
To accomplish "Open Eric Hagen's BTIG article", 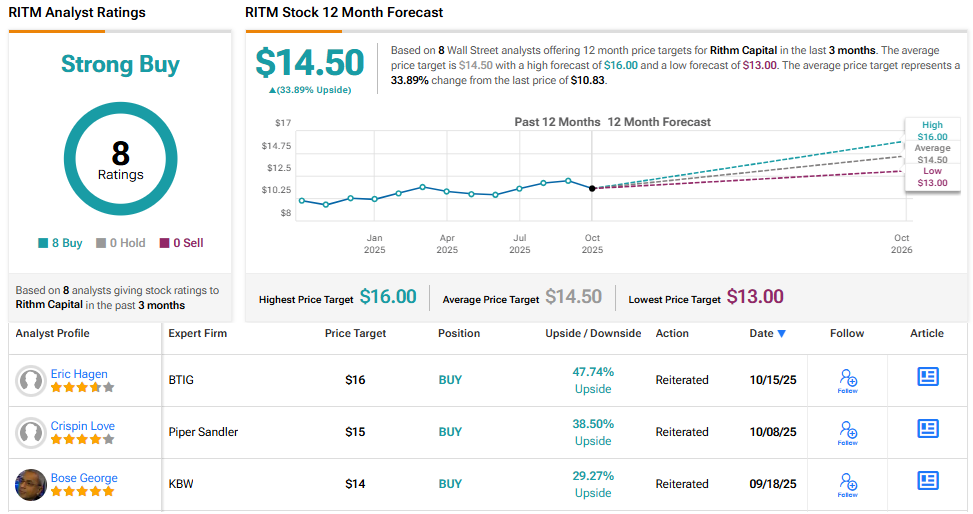I will point(928,376).
